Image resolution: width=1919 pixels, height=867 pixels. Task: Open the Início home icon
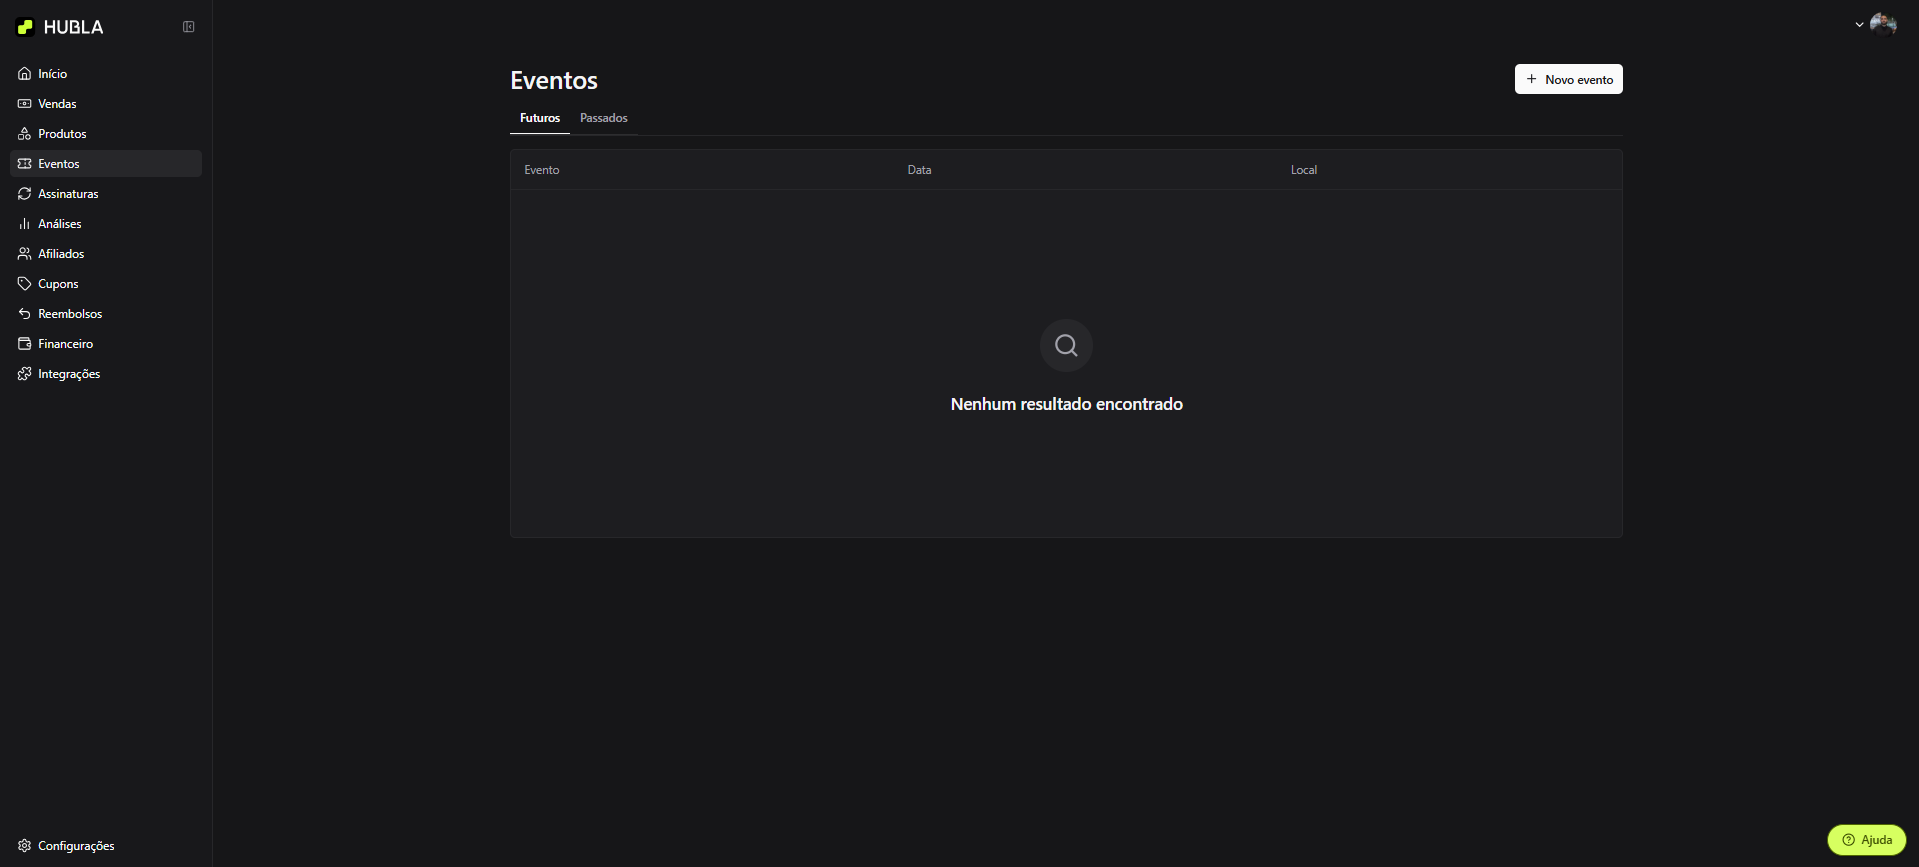pos(25,74)
